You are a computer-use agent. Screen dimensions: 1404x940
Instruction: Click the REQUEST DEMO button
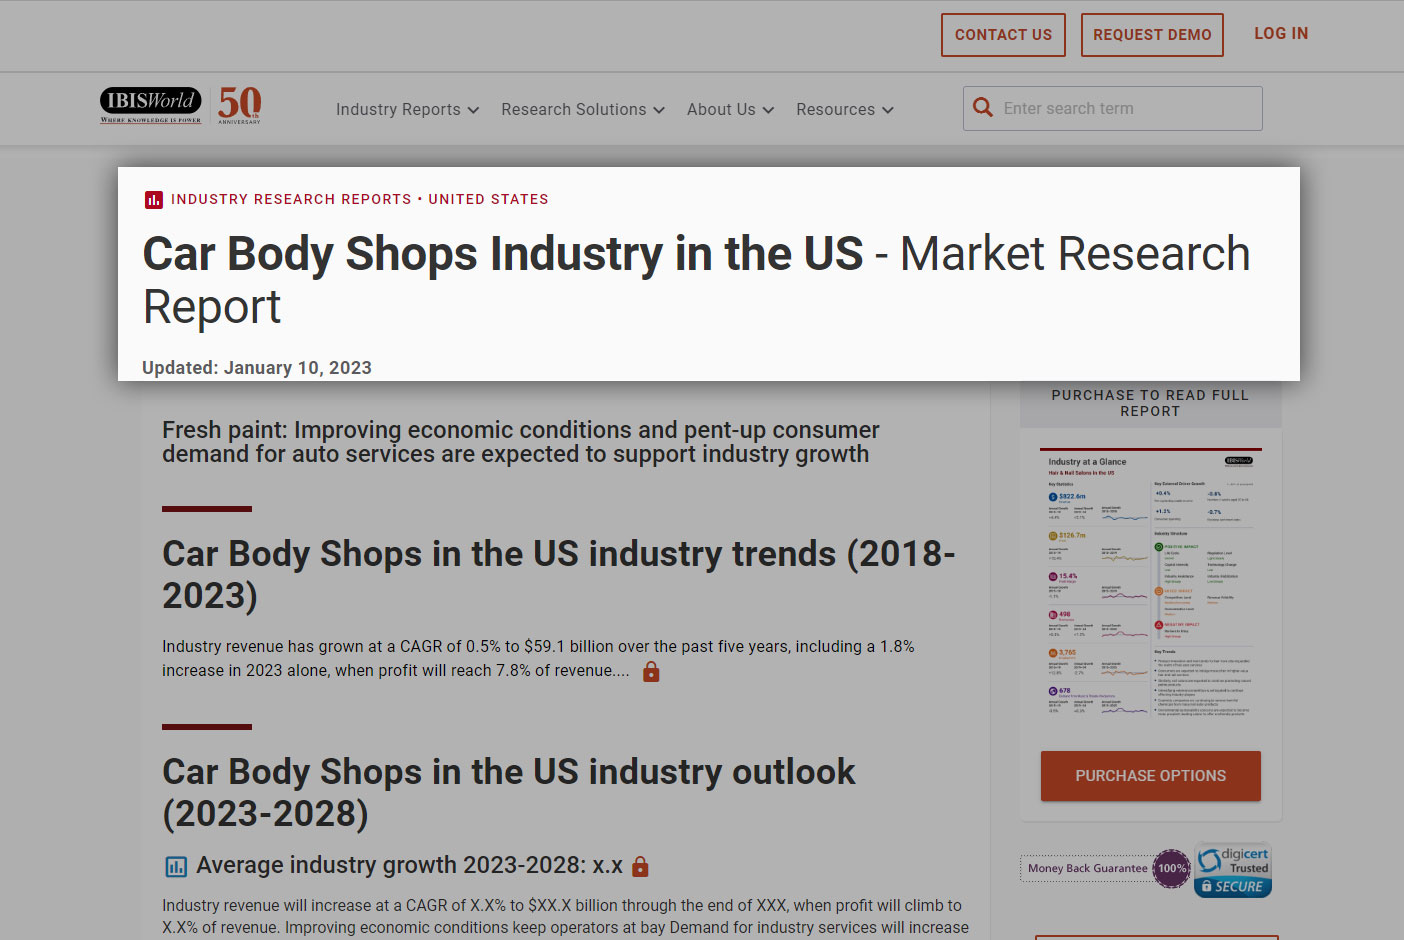point(1152,34)
